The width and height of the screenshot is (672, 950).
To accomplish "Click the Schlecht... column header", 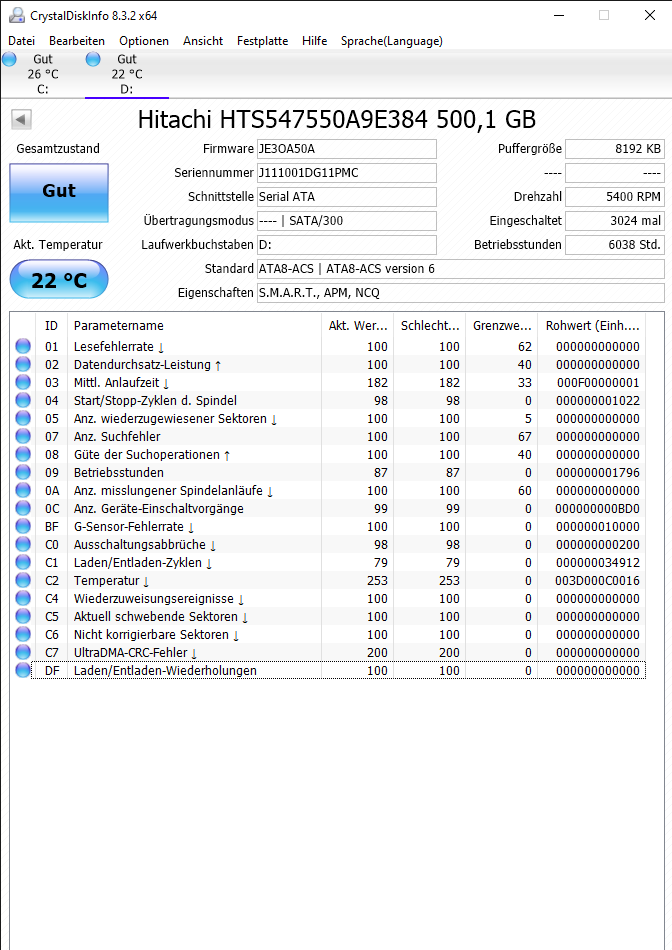I will point(430,325).
